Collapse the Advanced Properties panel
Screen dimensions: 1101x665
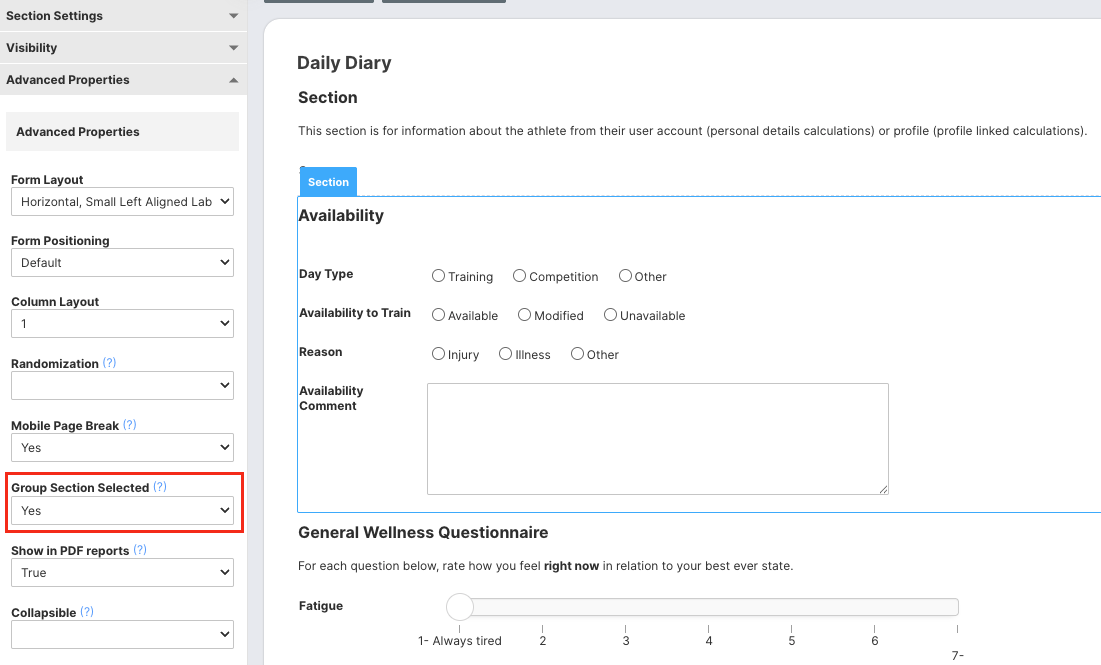[123, 79]
